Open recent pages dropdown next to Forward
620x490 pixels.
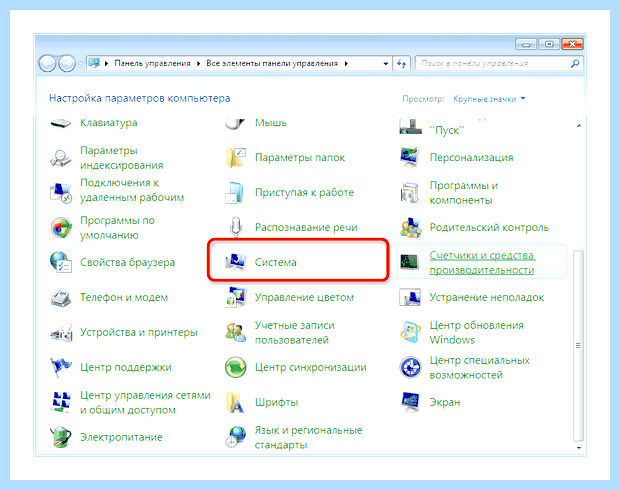81,64
